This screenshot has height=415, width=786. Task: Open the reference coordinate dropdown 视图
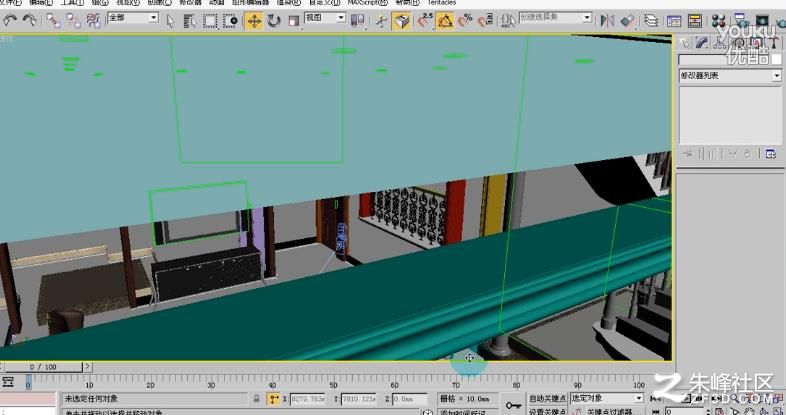click(325, 18)
